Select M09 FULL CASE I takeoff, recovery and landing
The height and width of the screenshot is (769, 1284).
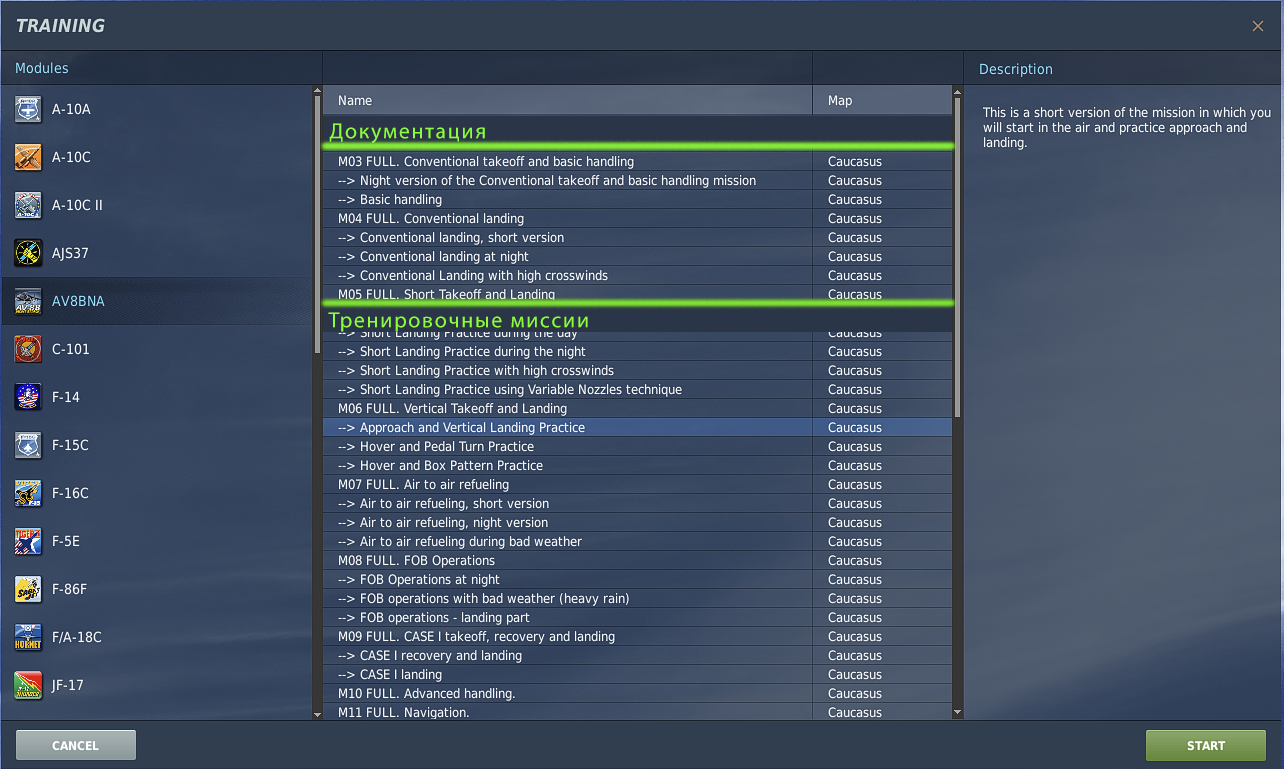[638, 636]
